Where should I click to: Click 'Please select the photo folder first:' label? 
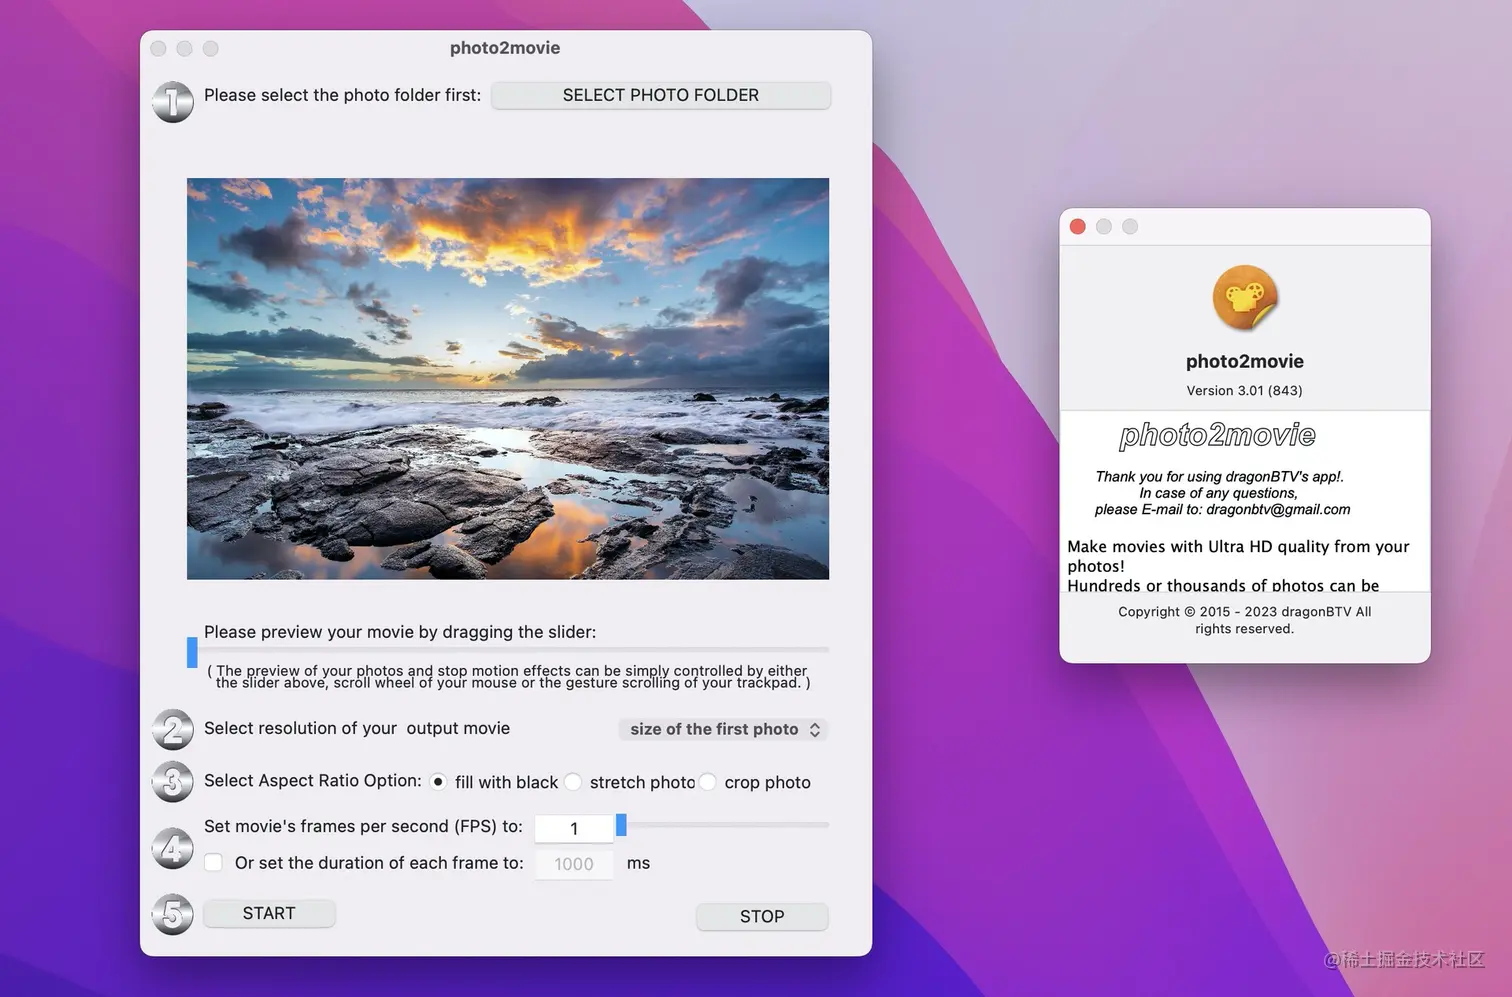pos(342,95)
